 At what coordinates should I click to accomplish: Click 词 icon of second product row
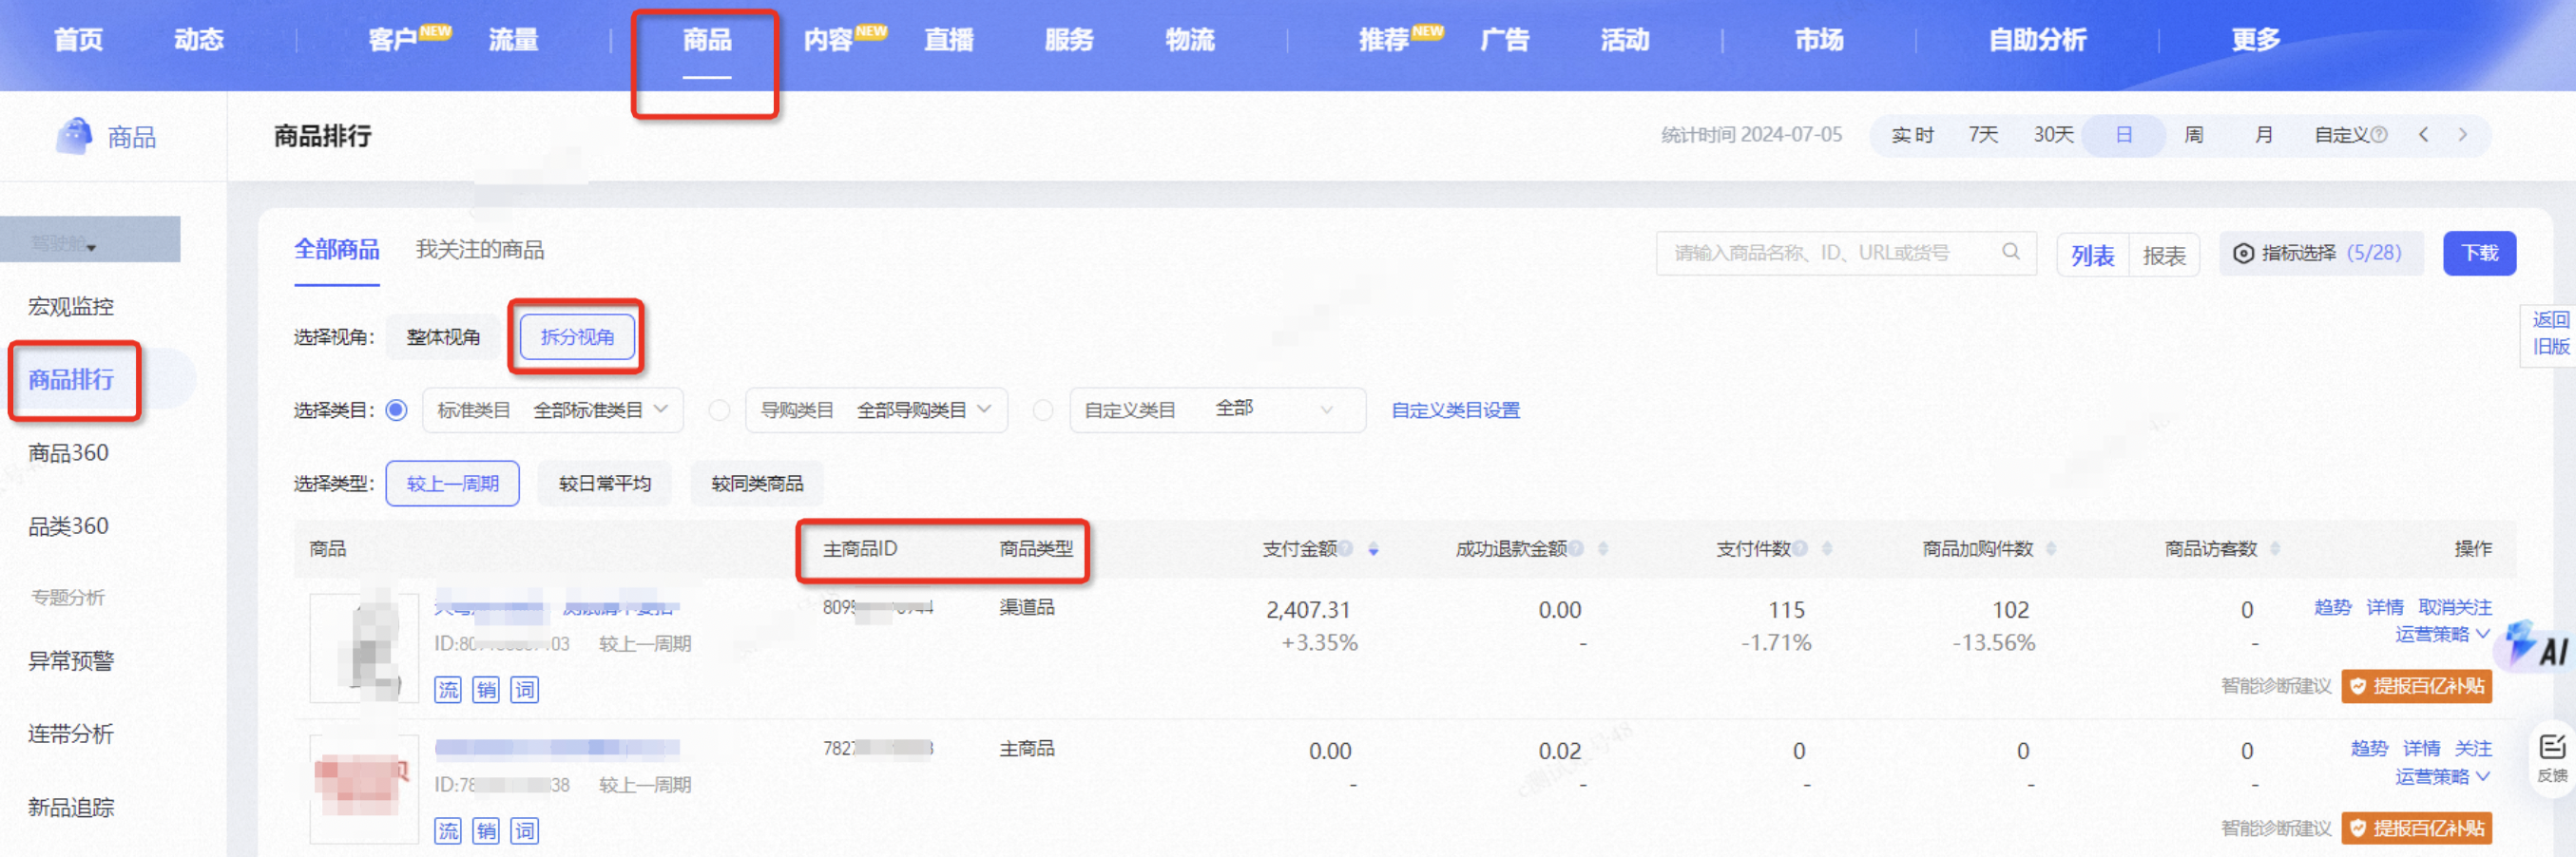[x=525, y=830]
